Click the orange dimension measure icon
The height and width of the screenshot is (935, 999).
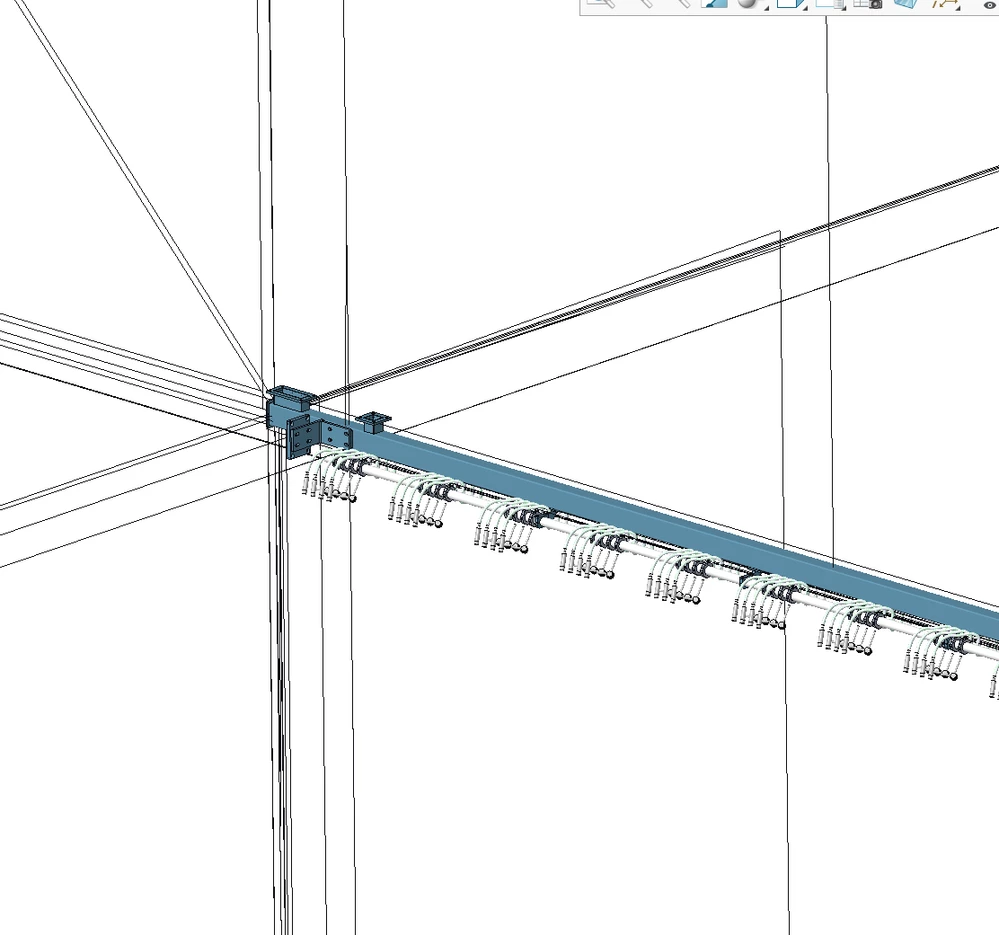pyautogui.click(x=945, y=3)
